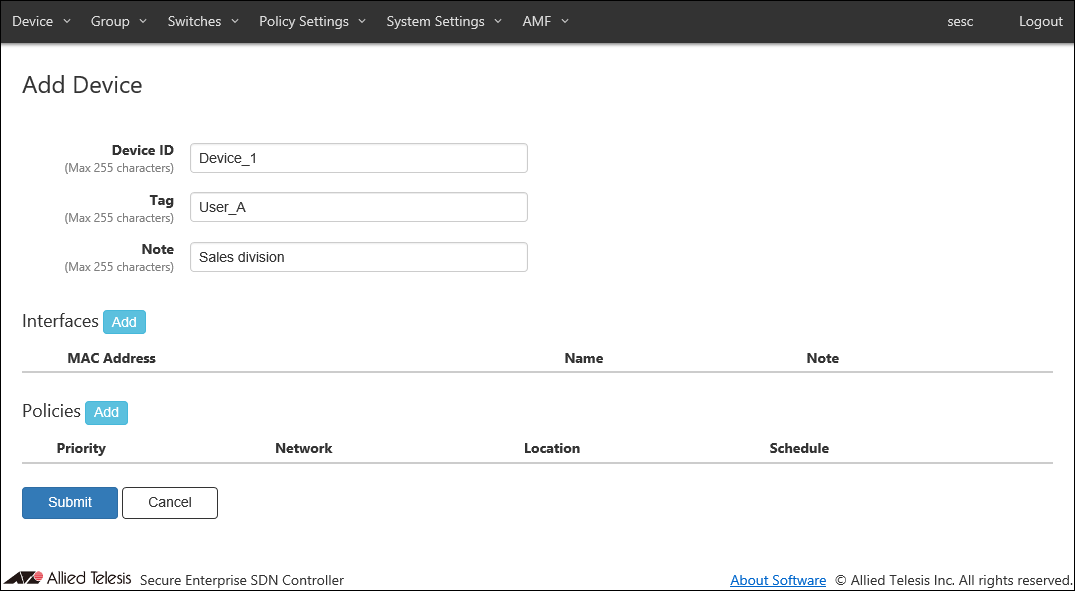
Task: Cancel adding the device
Action: 169,503
